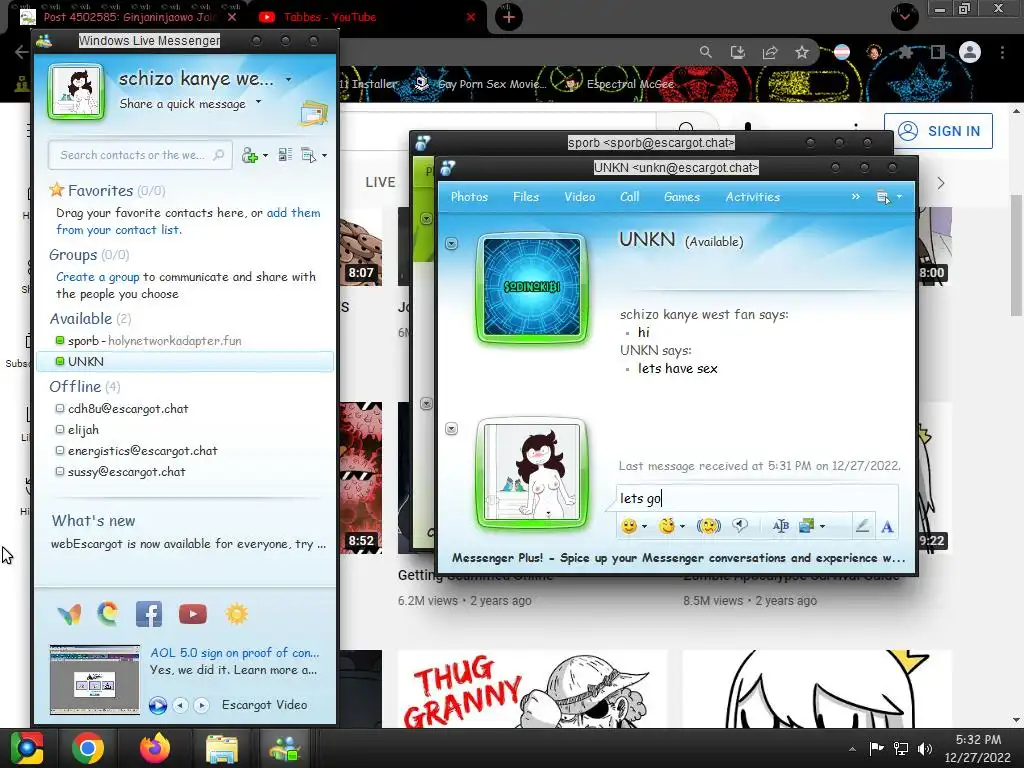Image resolution: width=1024 pixels, height=768 pixels.
Task: Show more chat toolbar items chevron
Action: 856,197
